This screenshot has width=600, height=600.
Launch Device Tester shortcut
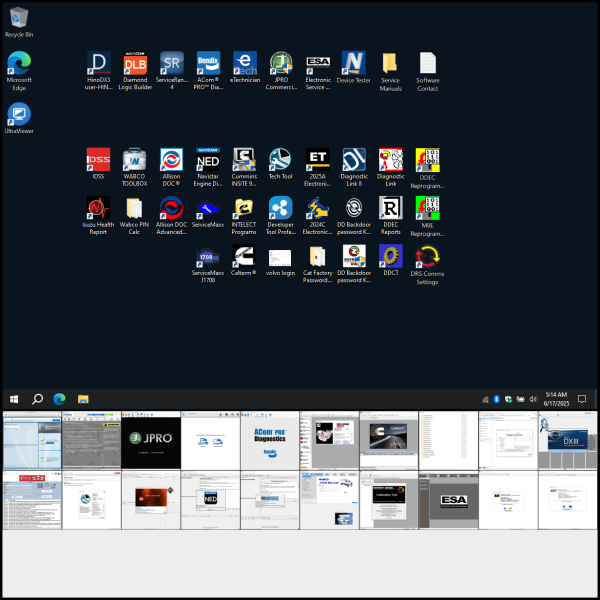tap(354, 67)
